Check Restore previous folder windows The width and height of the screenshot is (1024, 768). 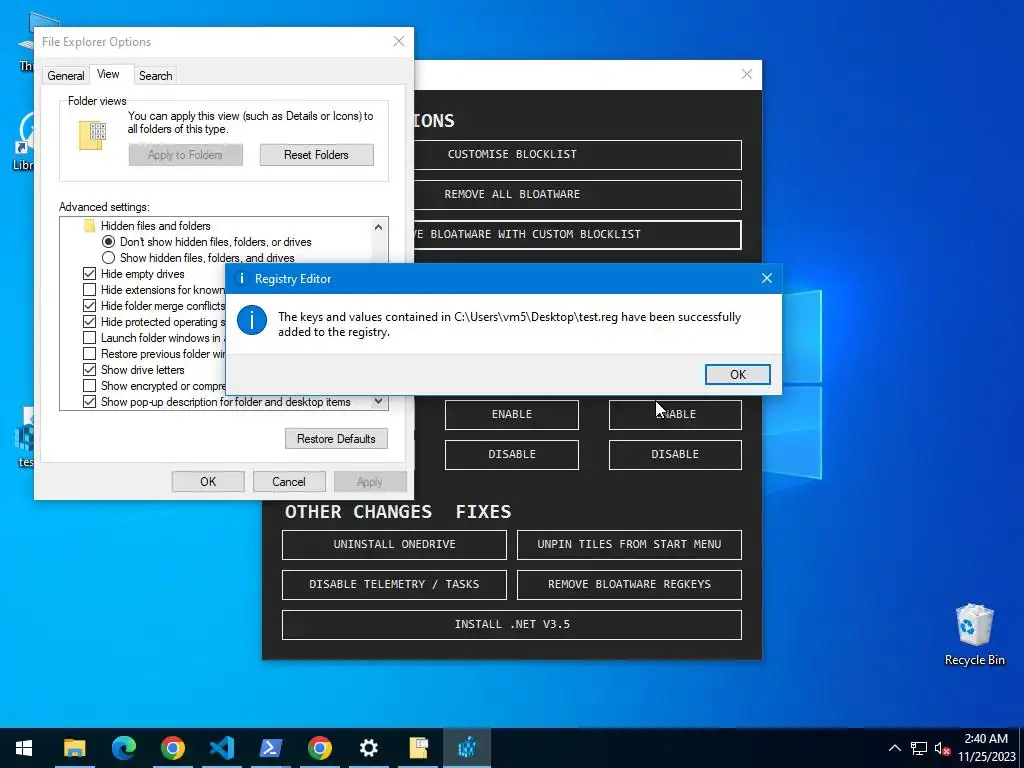coord(89,353)
